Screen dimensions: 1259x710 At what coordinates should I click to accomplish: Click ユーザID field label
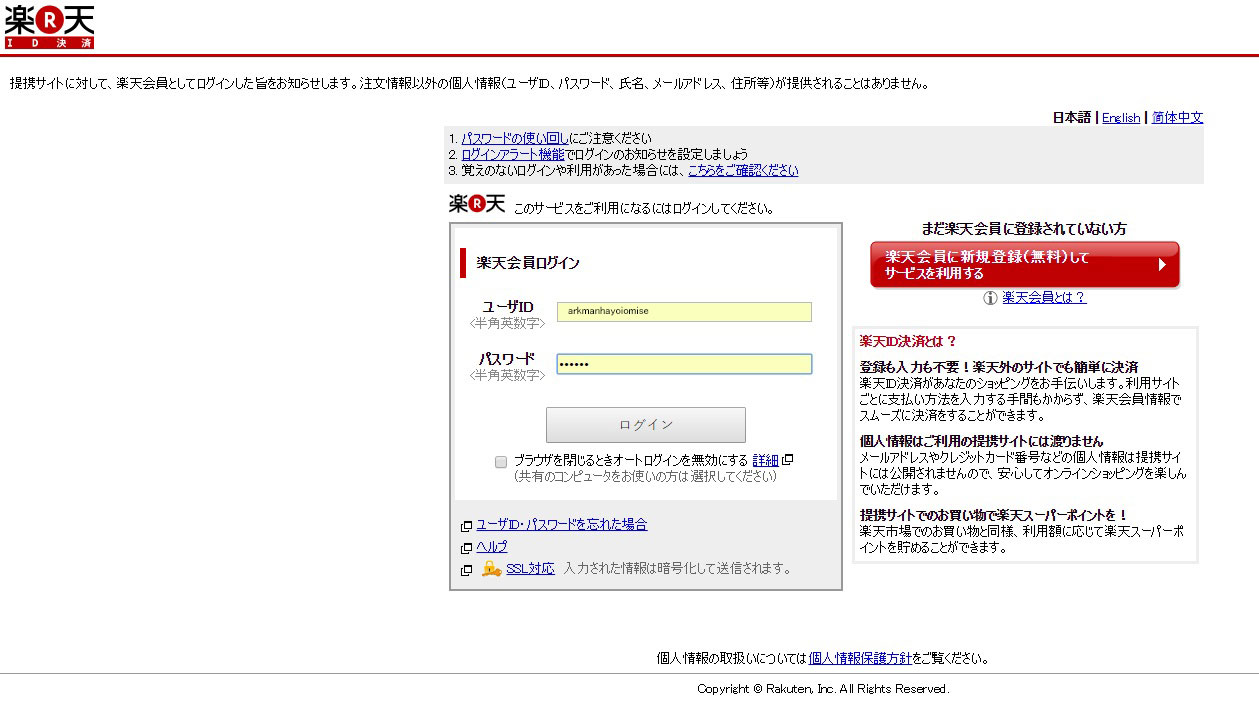coord(508,306)
